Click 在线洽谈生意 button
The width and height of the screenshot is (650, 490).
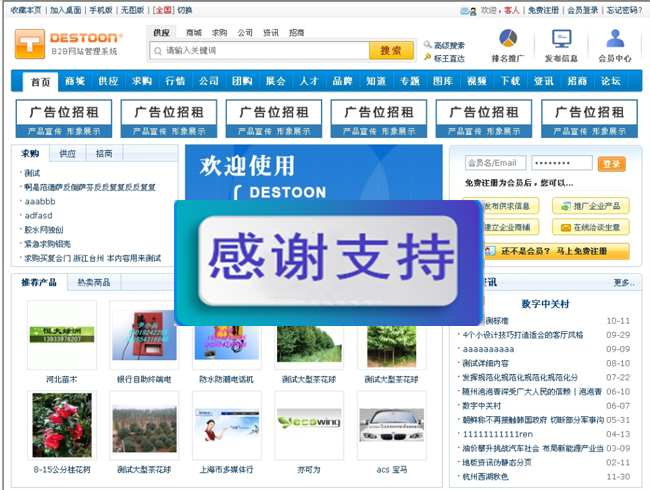591,227
